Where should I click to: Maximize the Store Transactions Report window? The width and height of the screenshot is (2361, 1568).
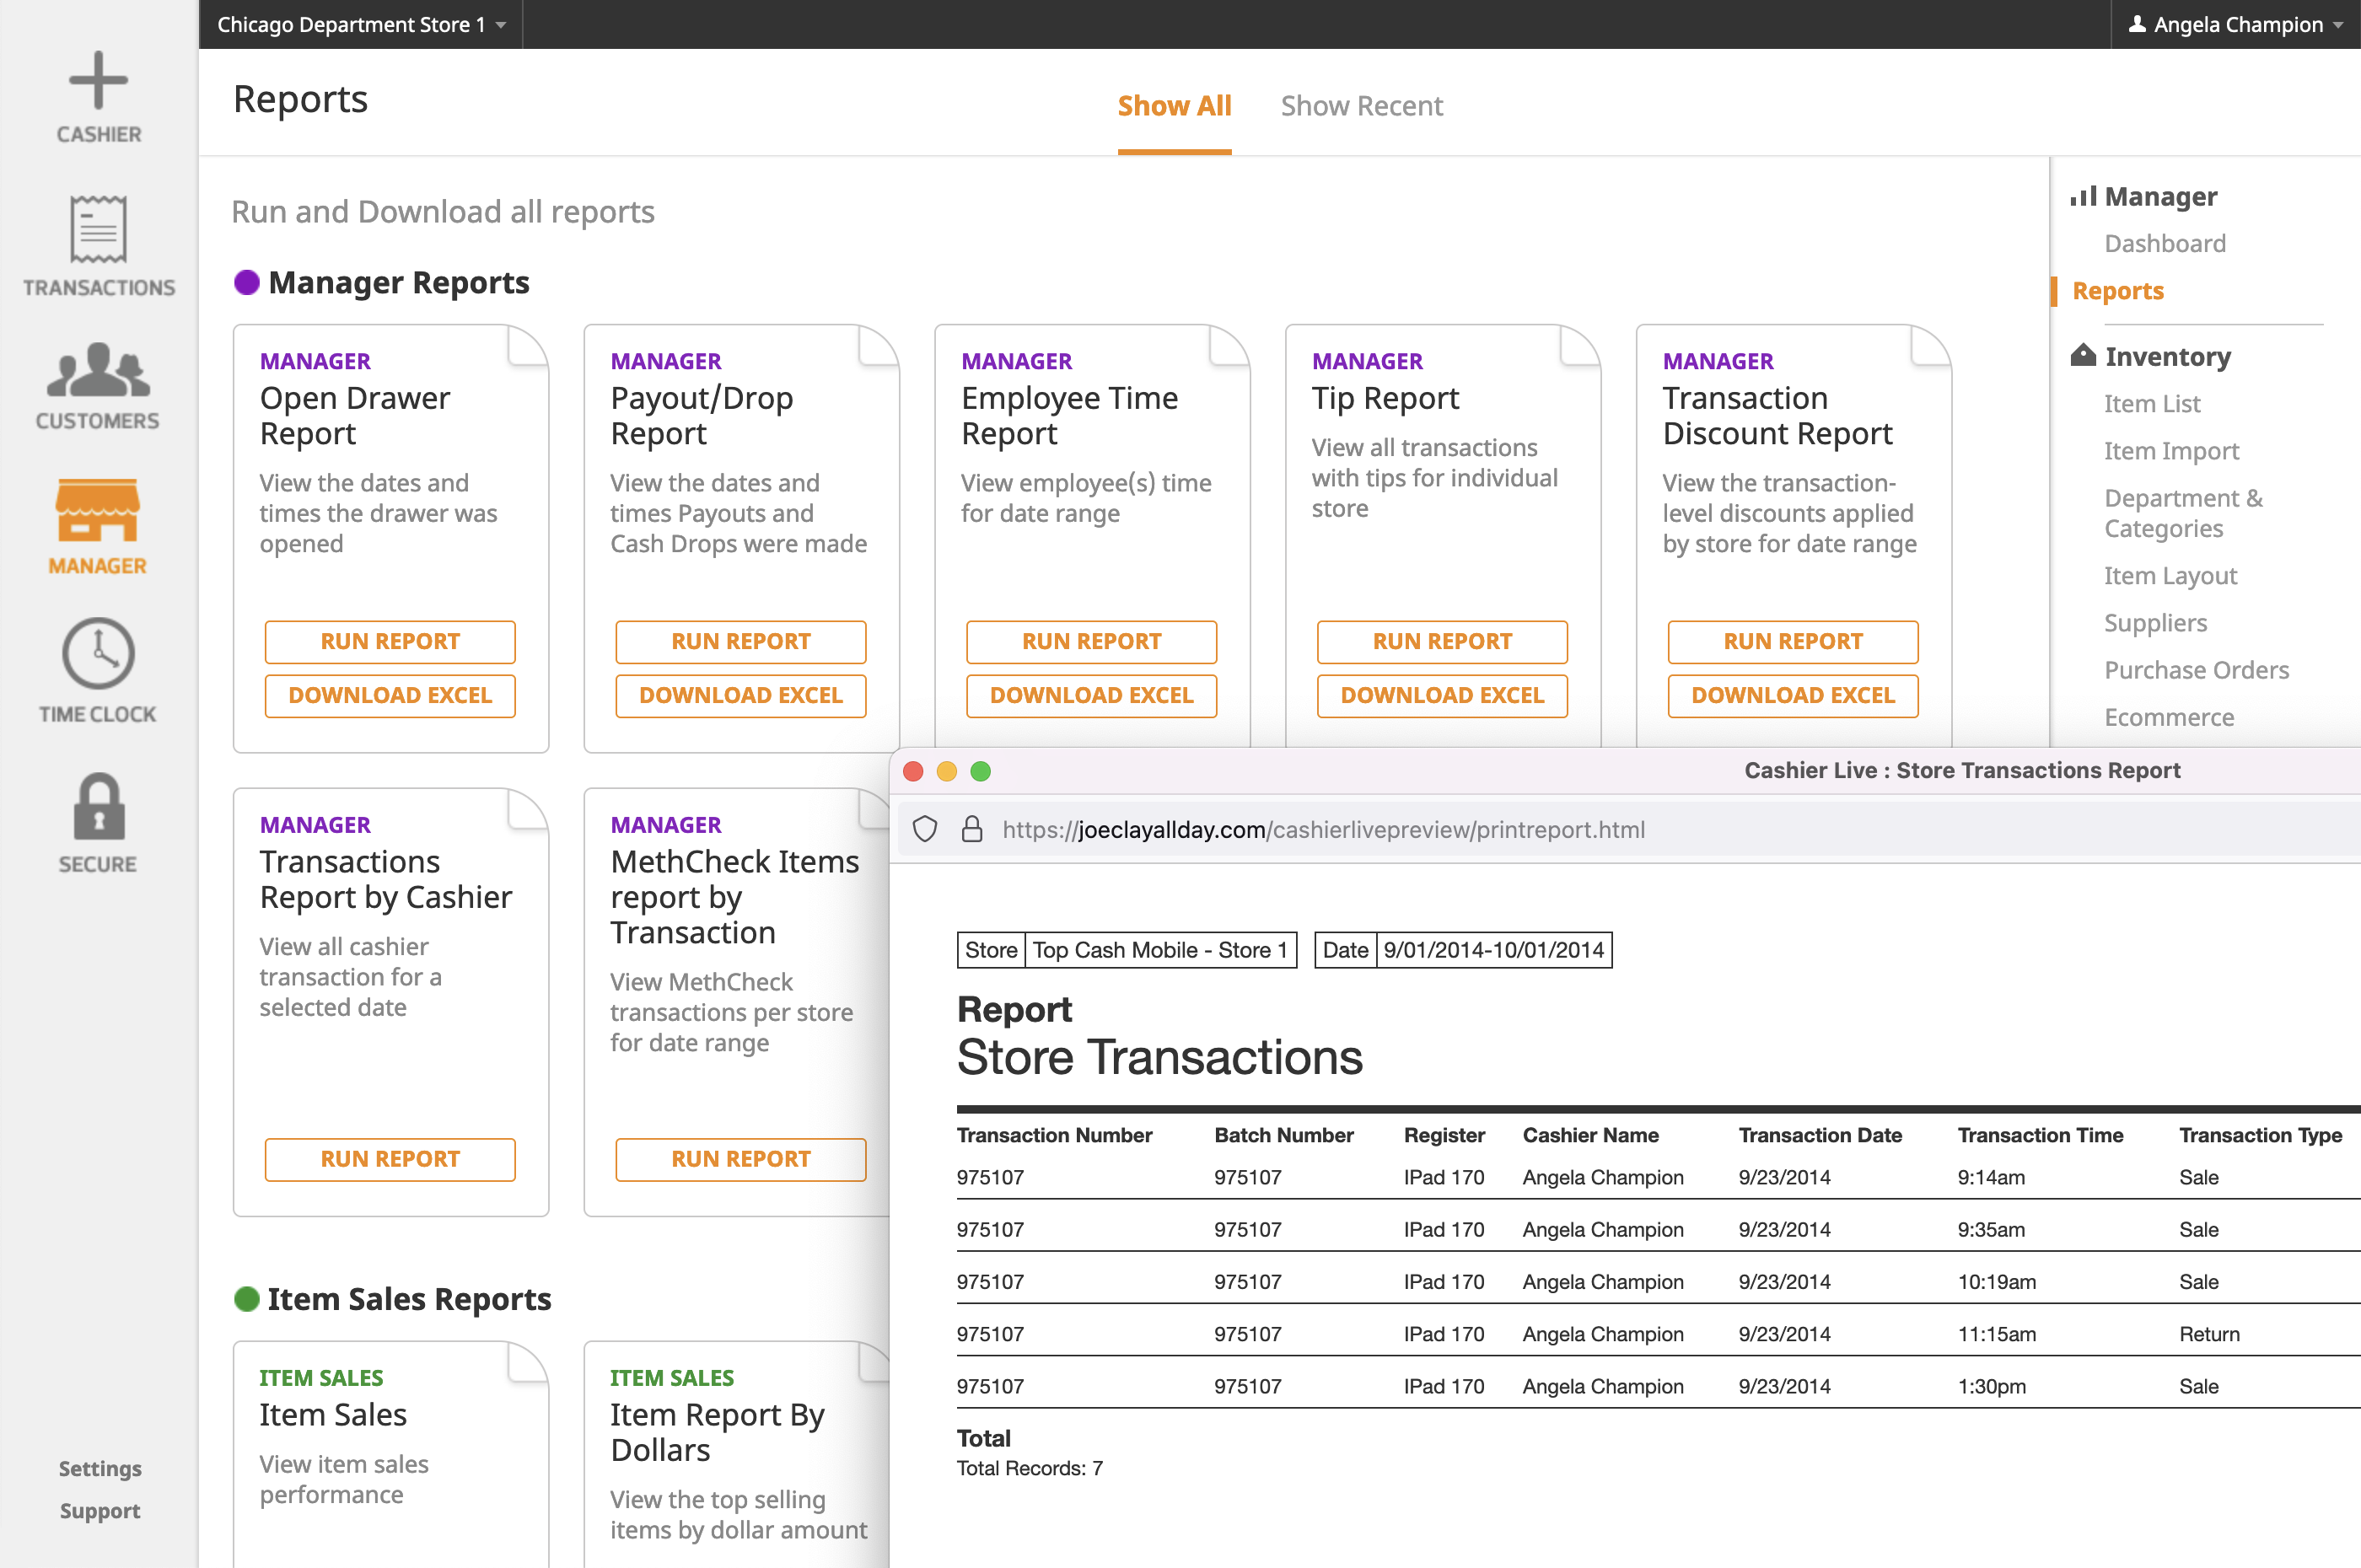980,771
